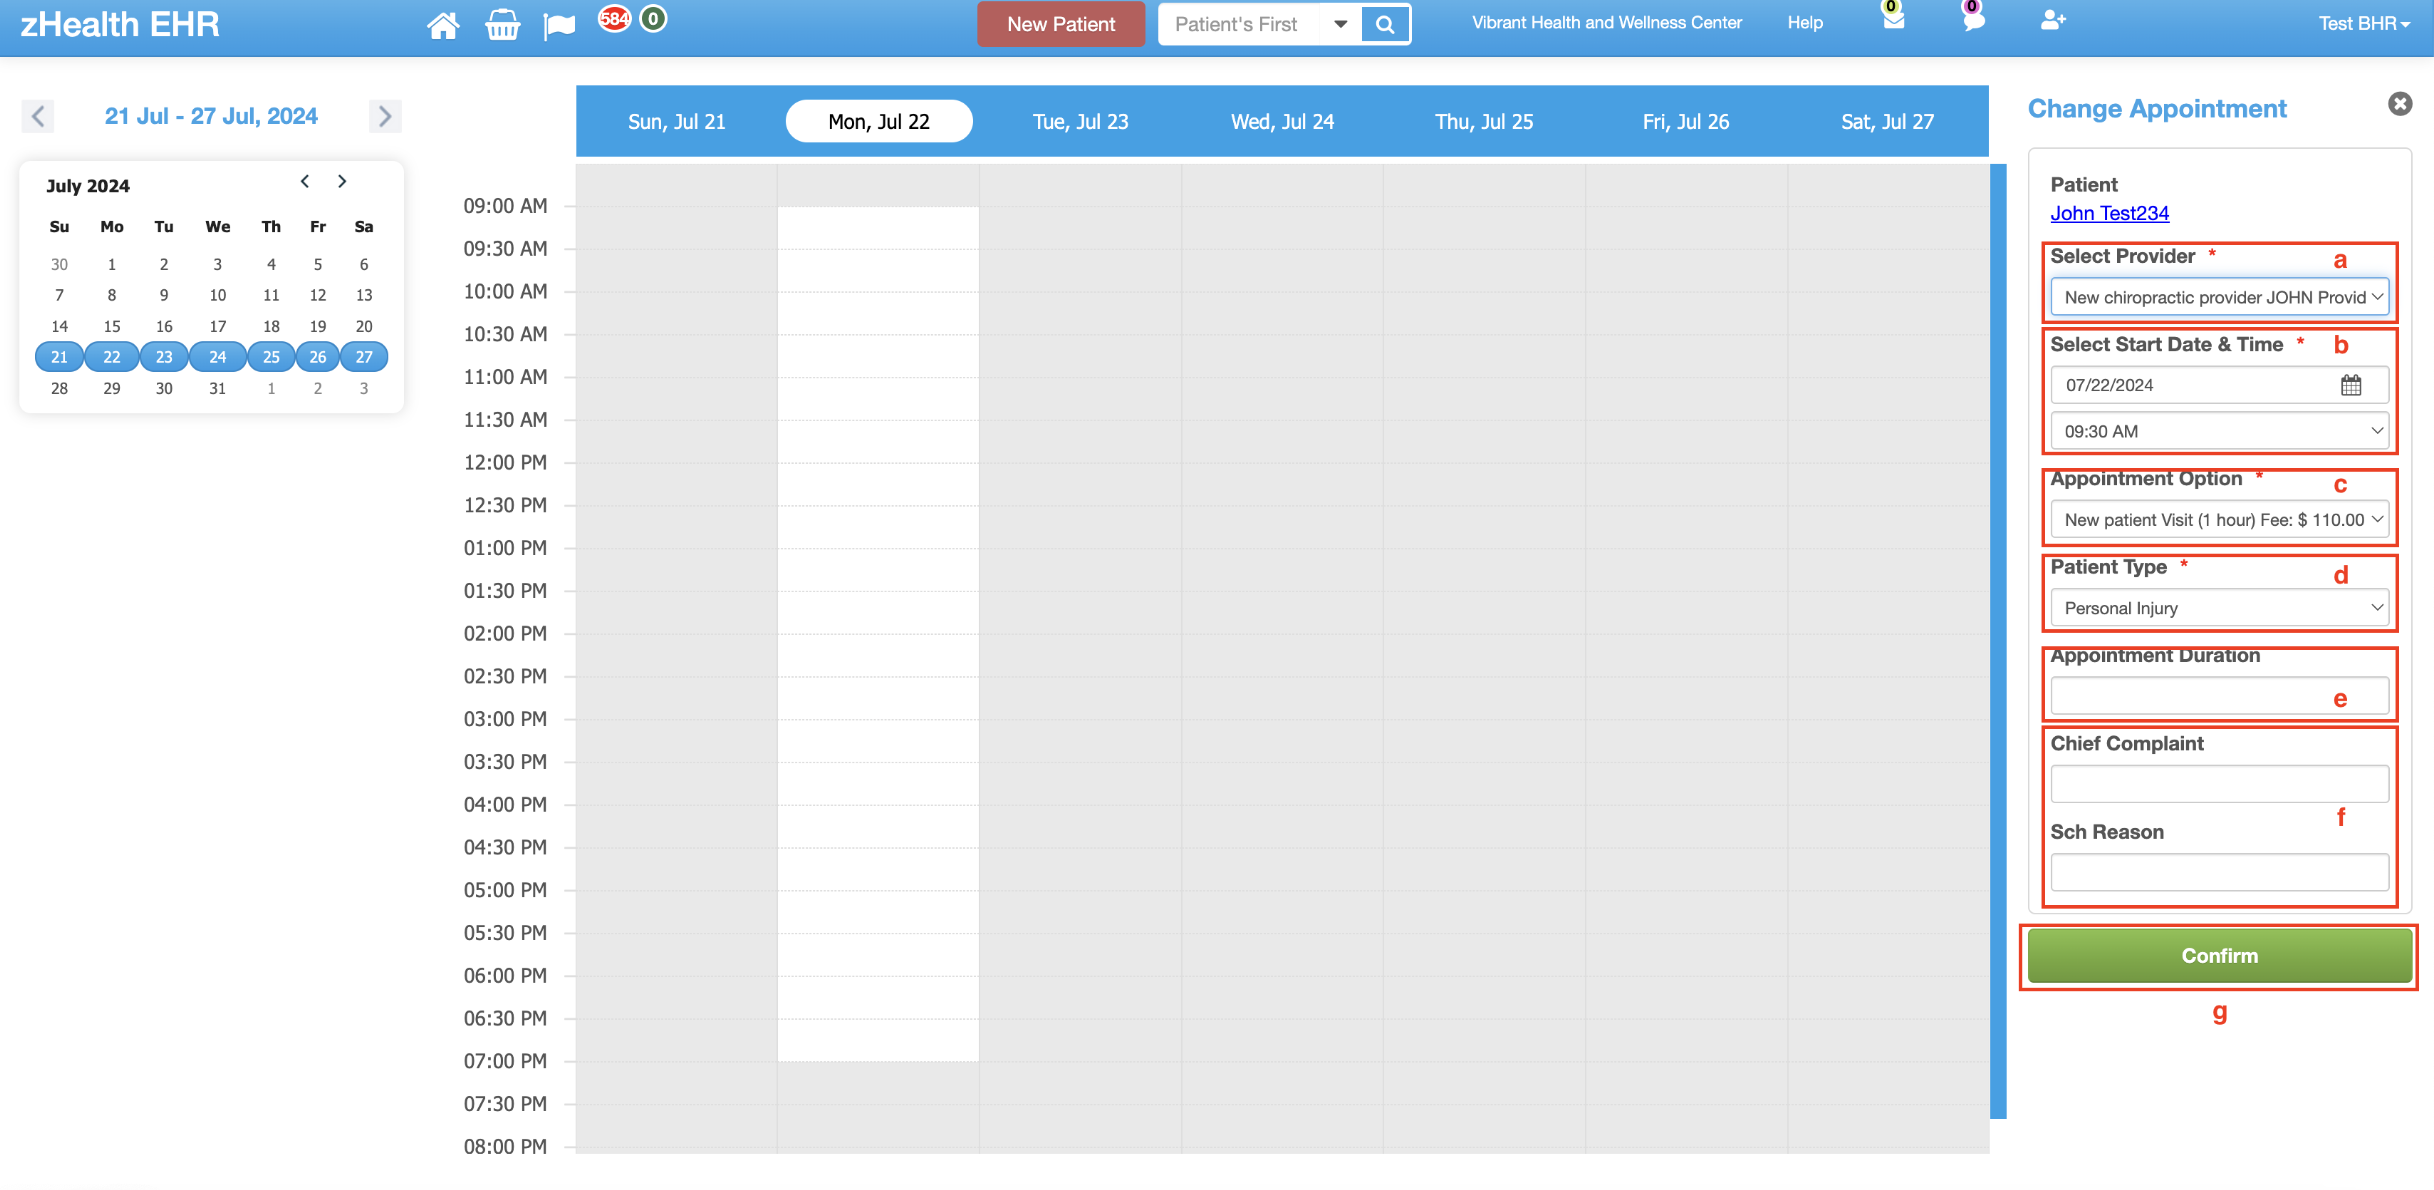Select July 27 in mini calendar

[364, 357]
